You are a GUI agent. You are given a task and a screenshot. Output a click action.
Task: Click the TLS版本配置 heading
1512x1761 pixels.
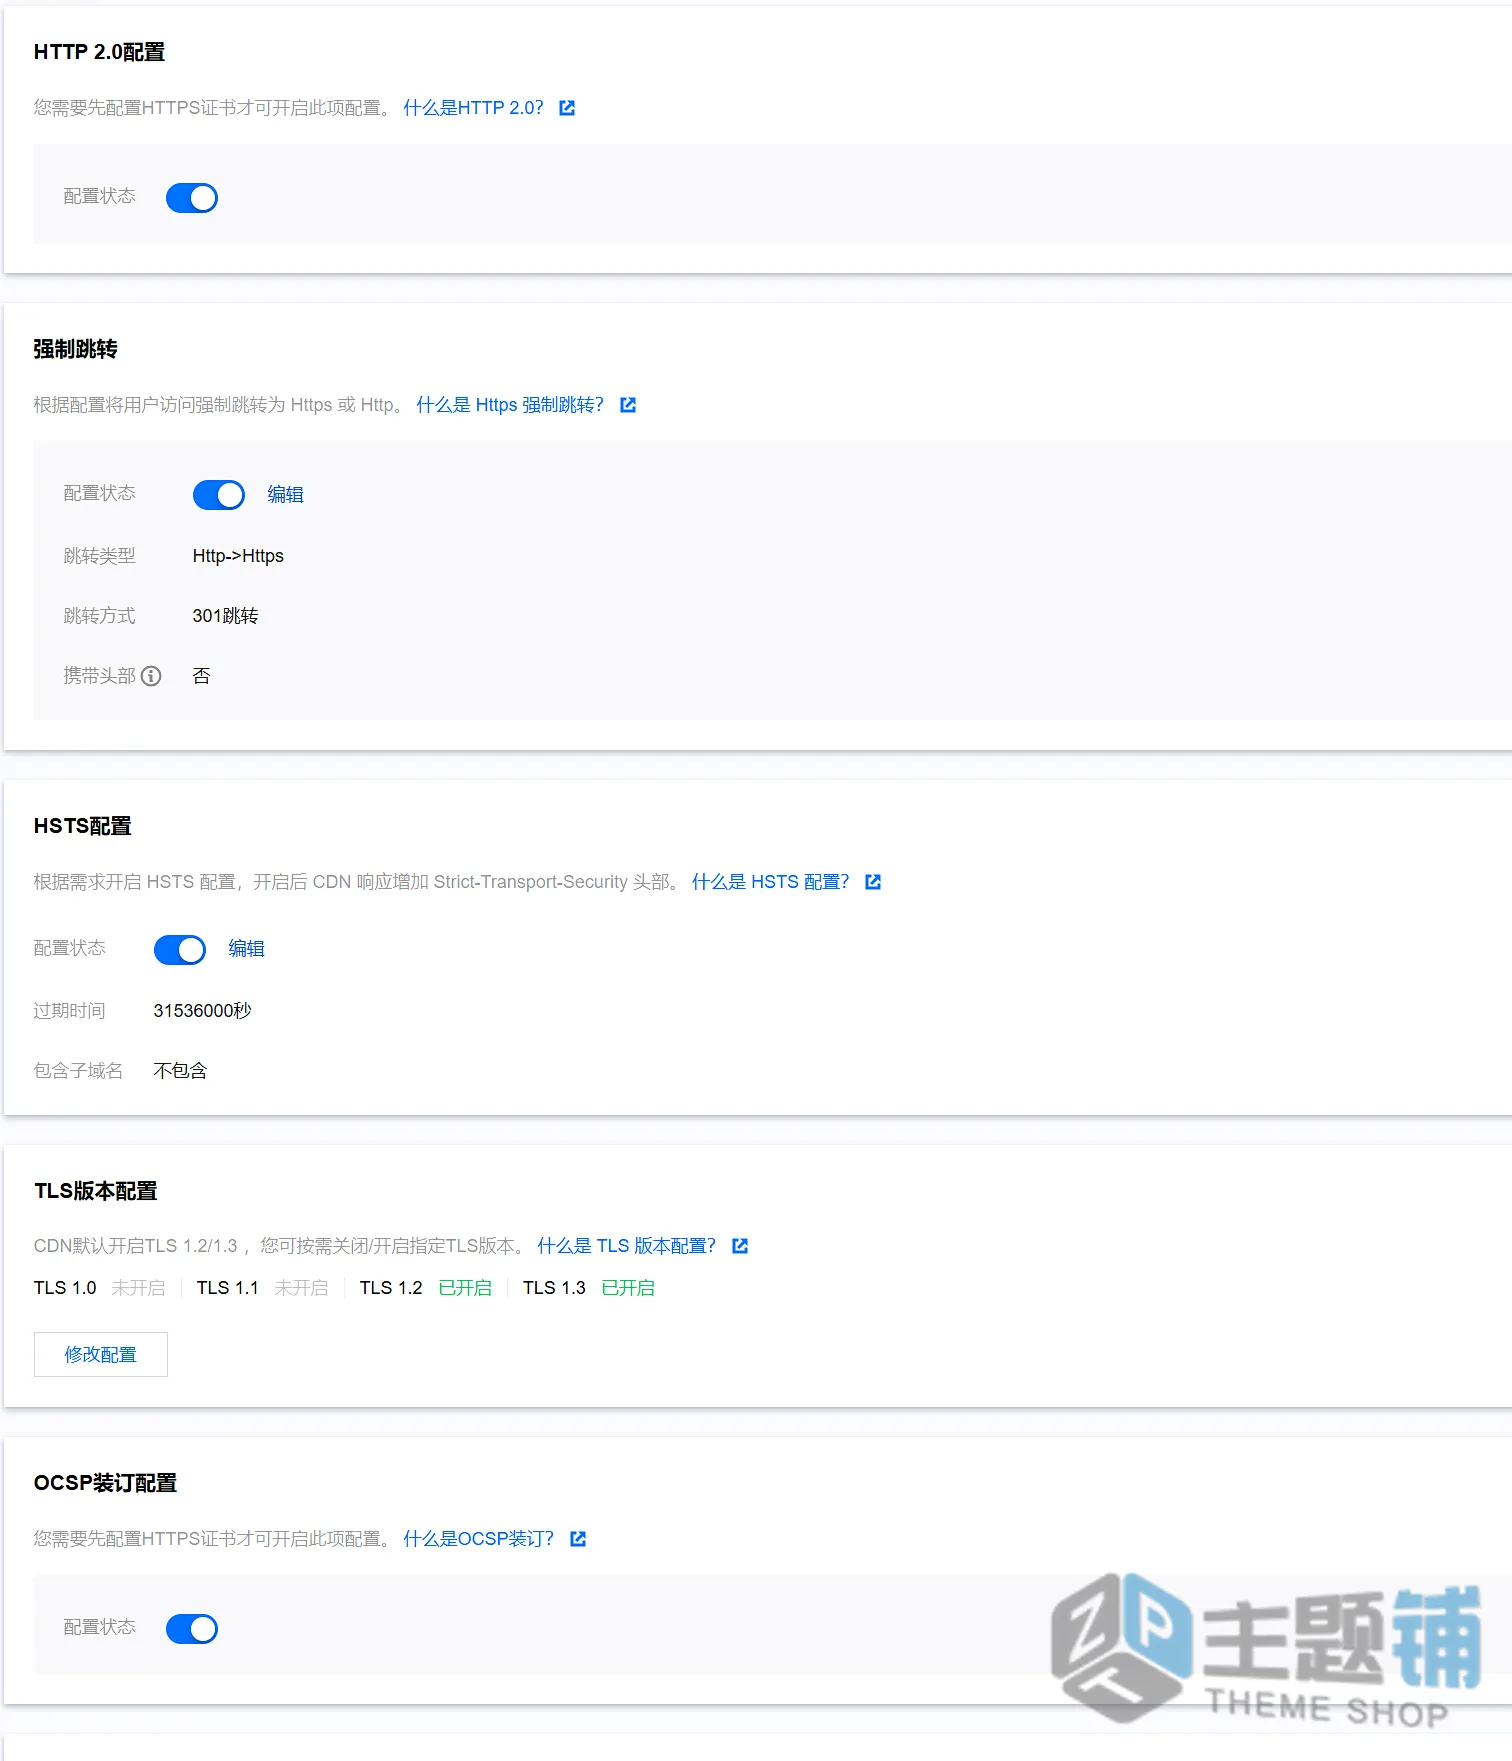tap(96, 1191)
